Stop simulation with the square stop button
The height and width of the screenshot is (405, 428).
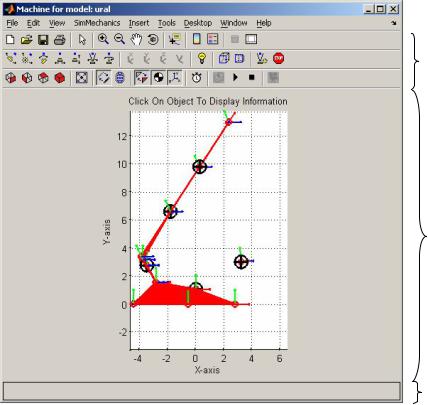point(252,78)
